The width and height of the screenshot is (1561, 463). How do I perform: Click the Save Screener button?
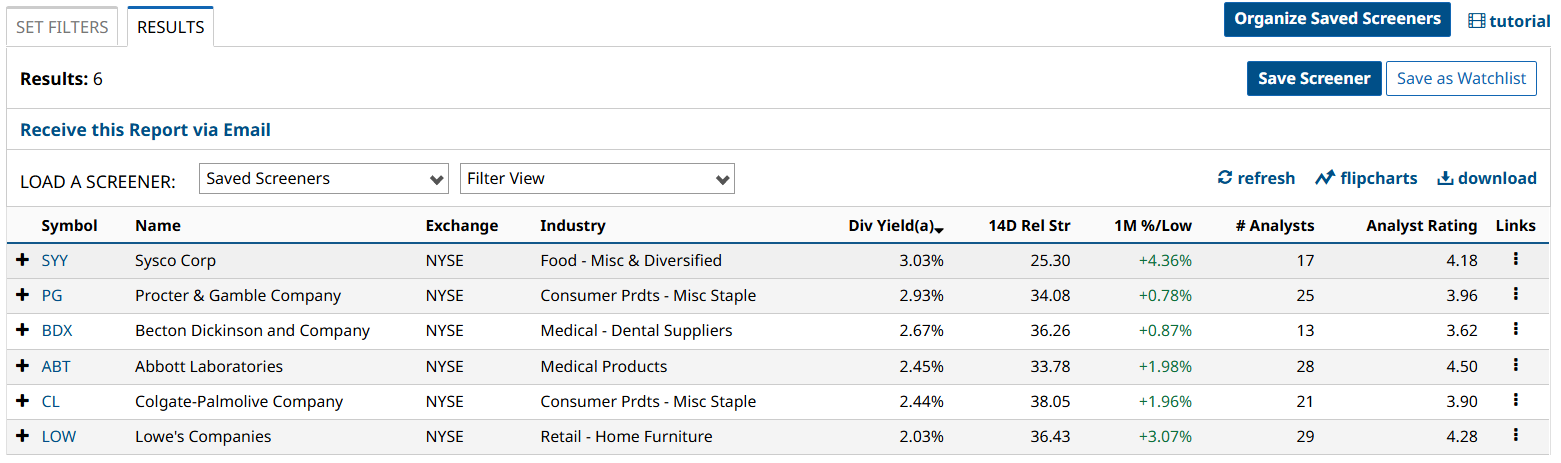(1314, 78)
